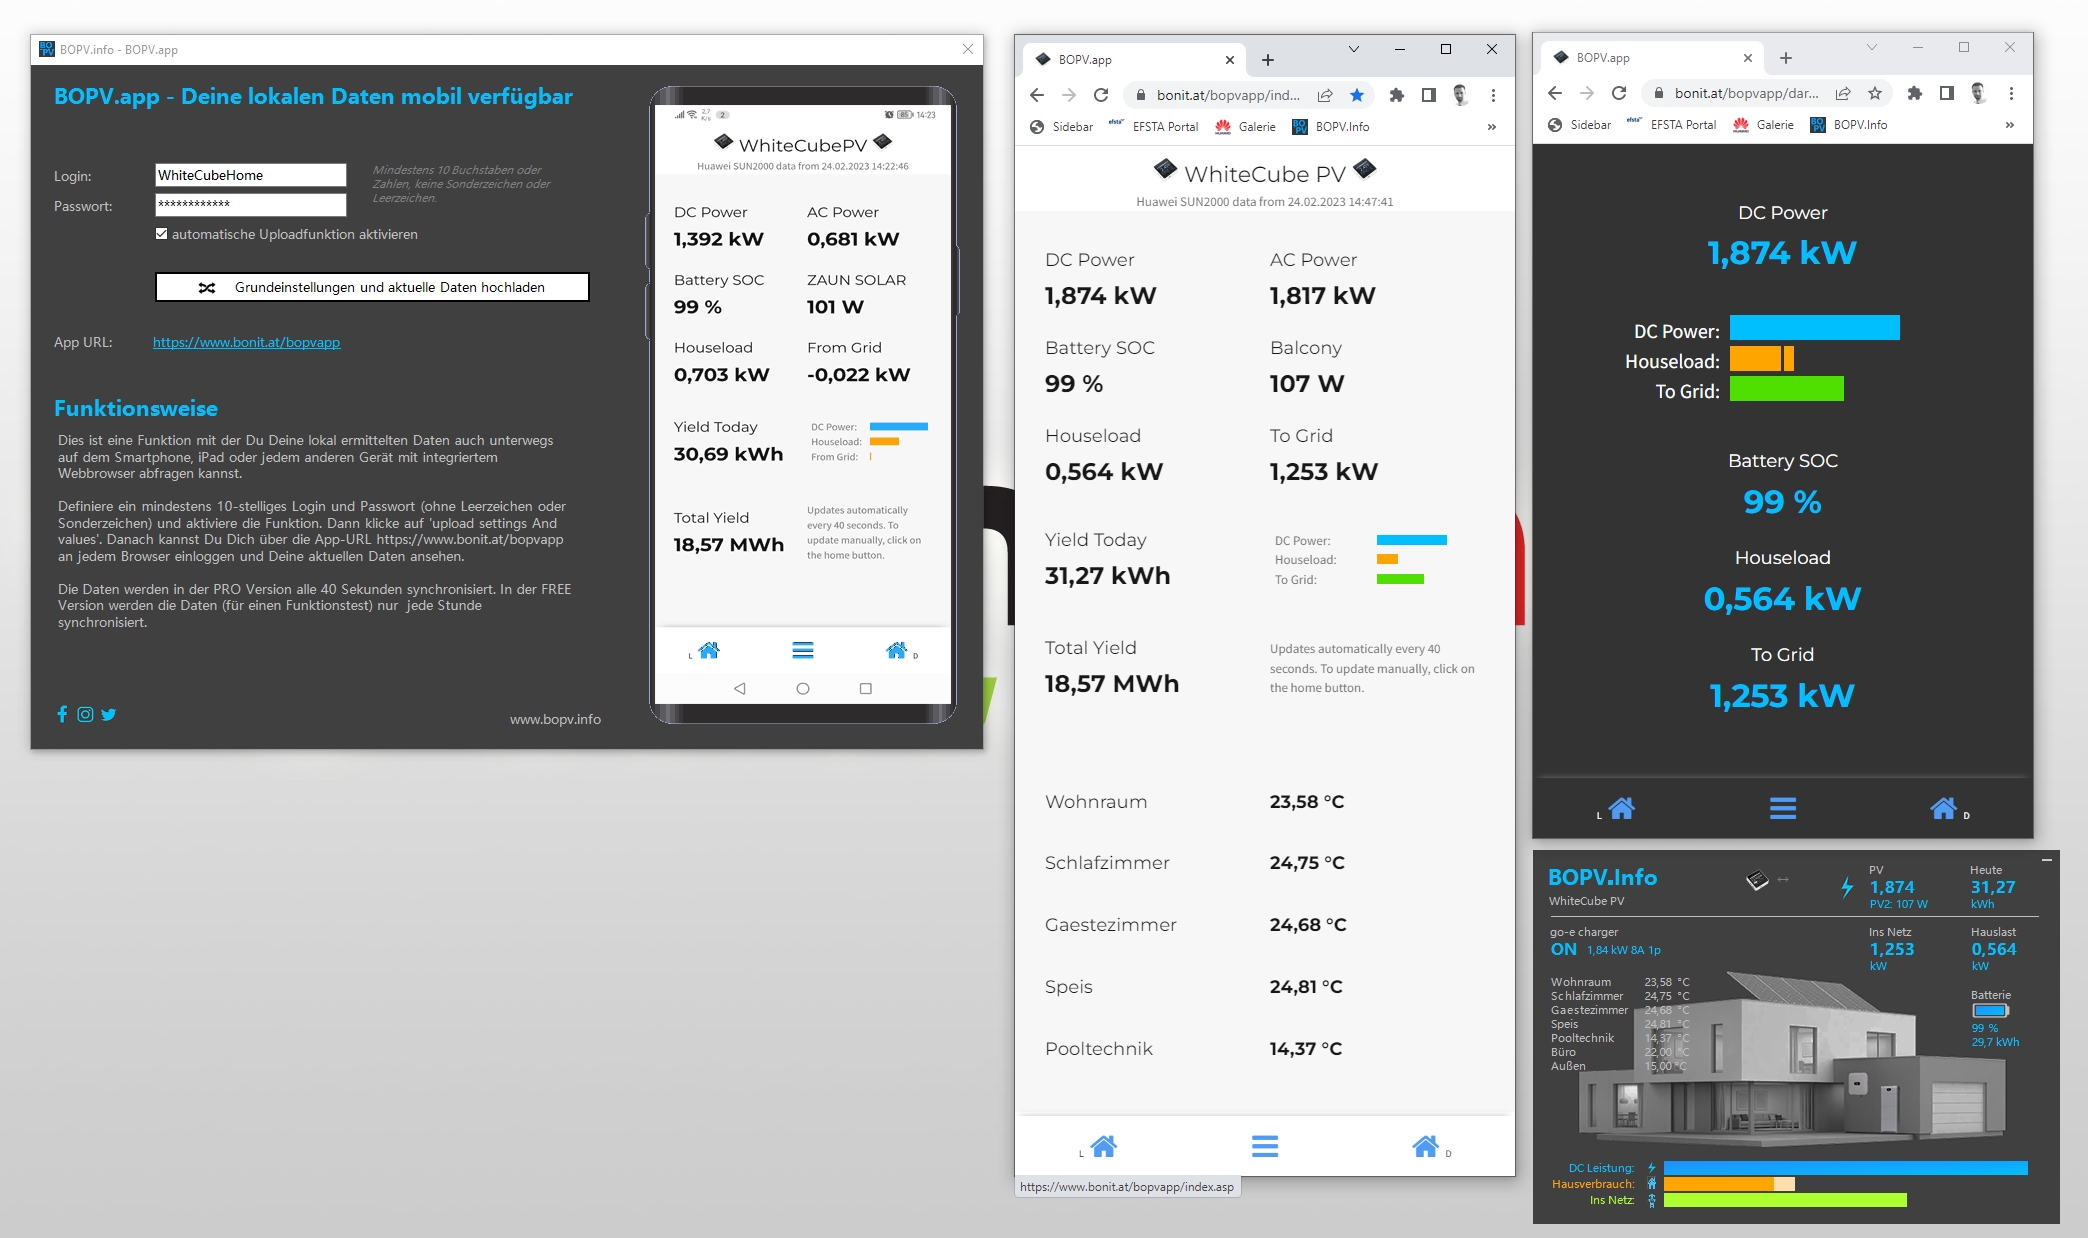This screenshot has width=2088, height=1238.
Task: Toggle automatische Uploadfunktion aktivieren checkbox
Action: point(162,234)
